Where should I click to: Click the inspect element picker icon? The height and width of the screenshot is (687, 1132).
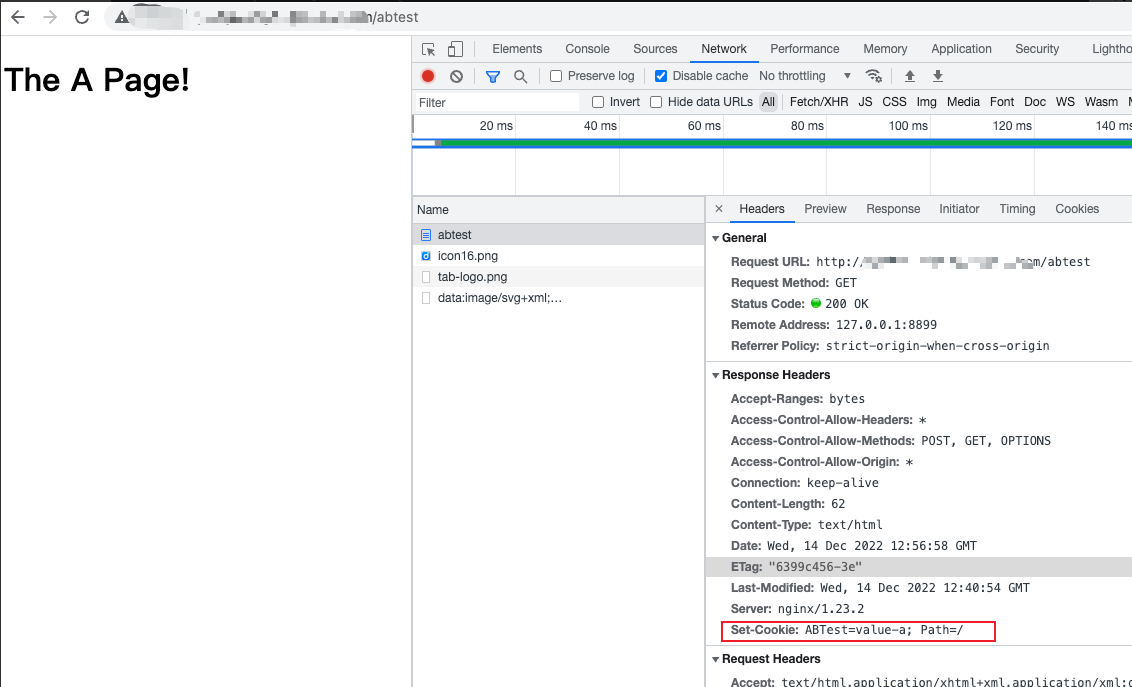(x=429, y=49)
